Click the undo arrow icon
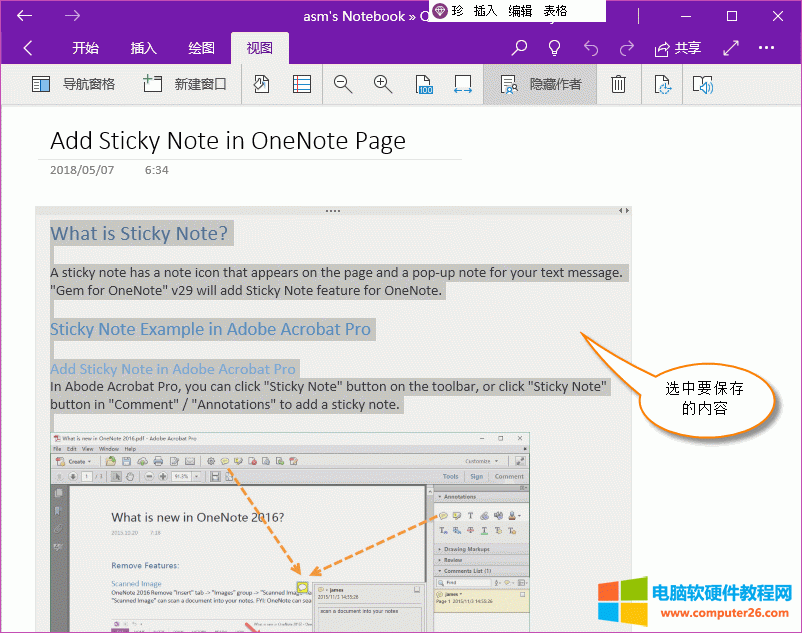 pyautogui.click(x=591, y=47)
